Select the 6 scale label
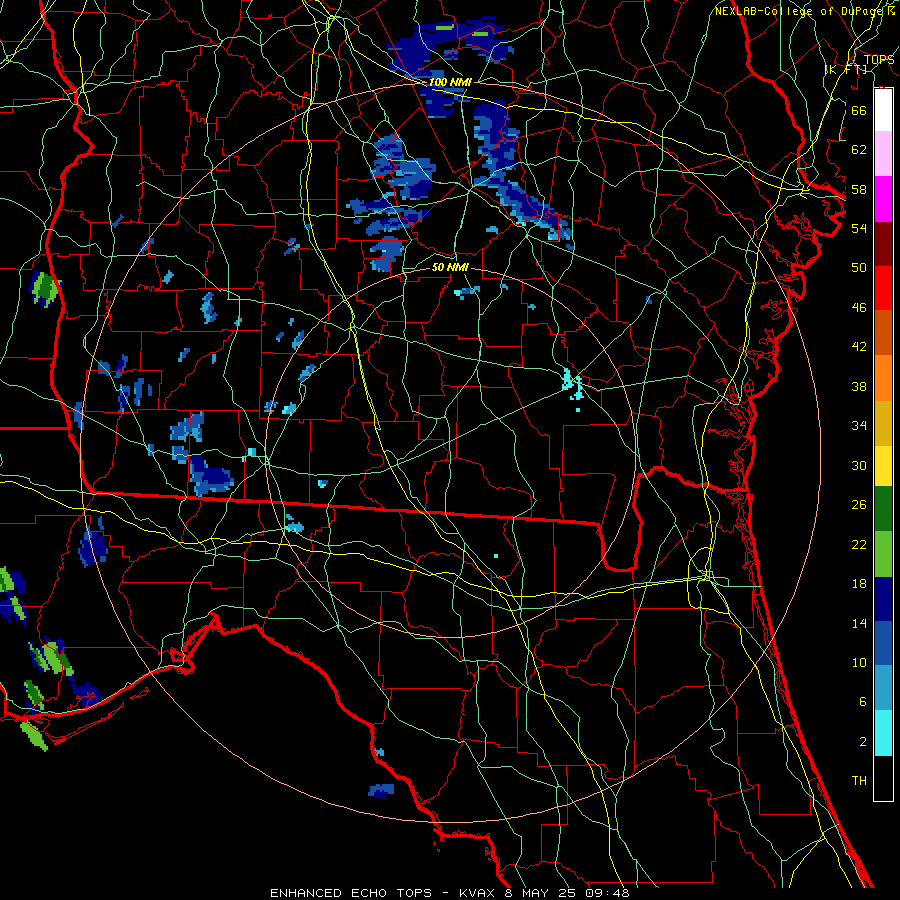The image size is (900, 900). pos(862,702)
